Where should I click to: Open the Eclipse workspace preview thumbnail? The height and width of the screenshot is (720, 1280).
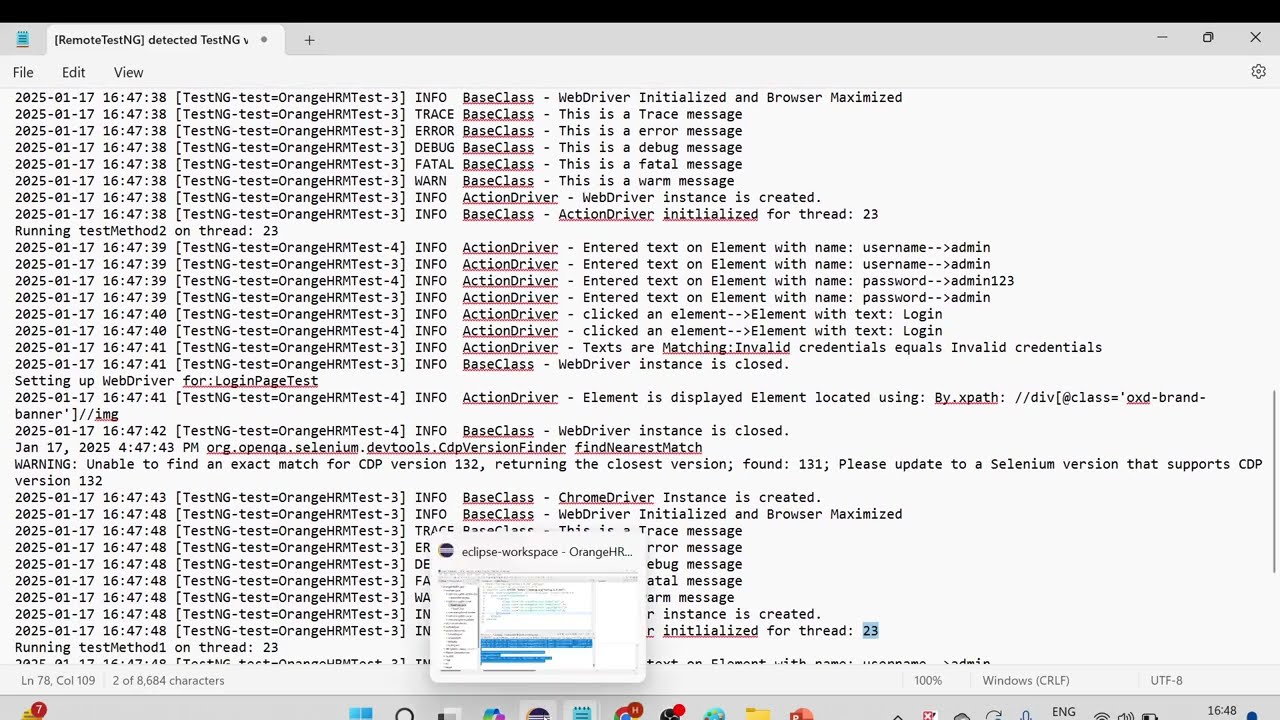pos(537,620)
